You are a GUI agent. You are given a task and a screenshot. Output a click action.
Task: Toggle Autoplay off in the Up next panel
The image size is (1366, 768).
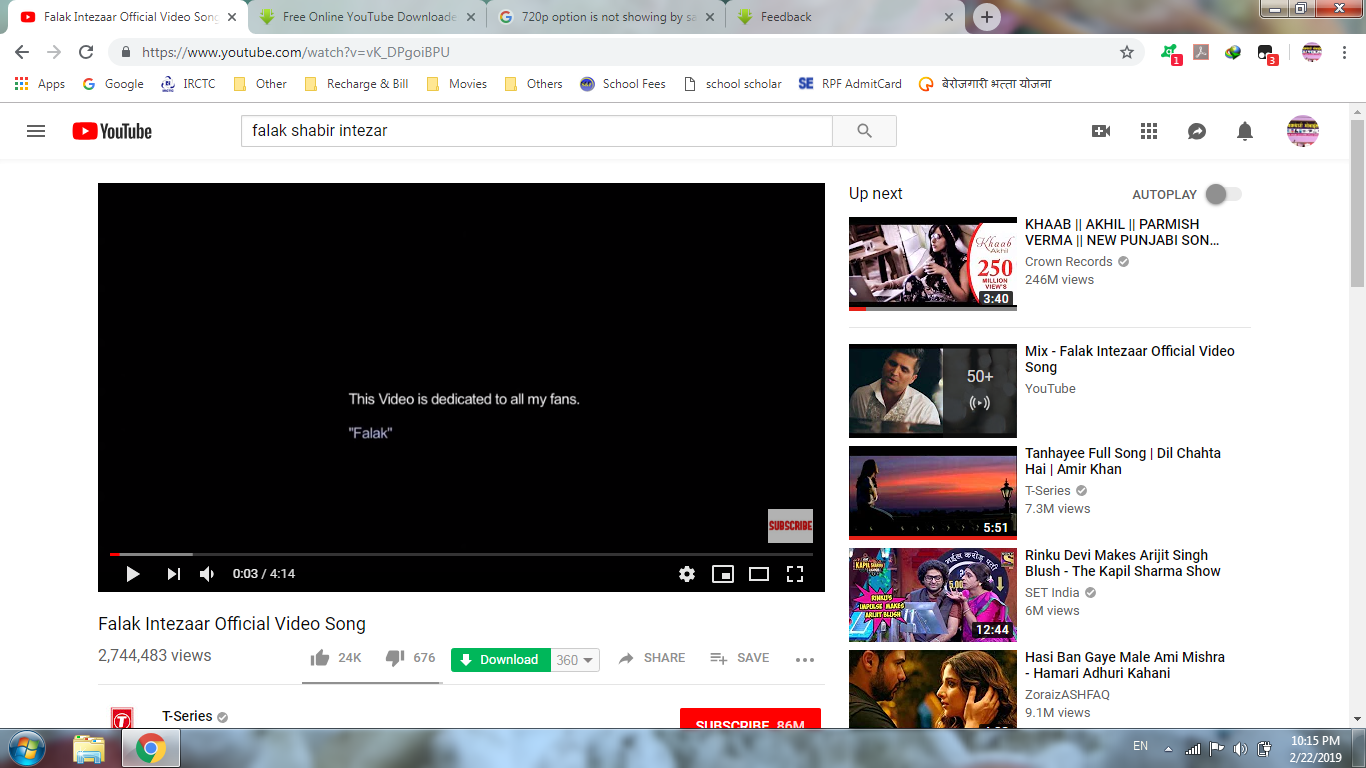coord(1222,194)
